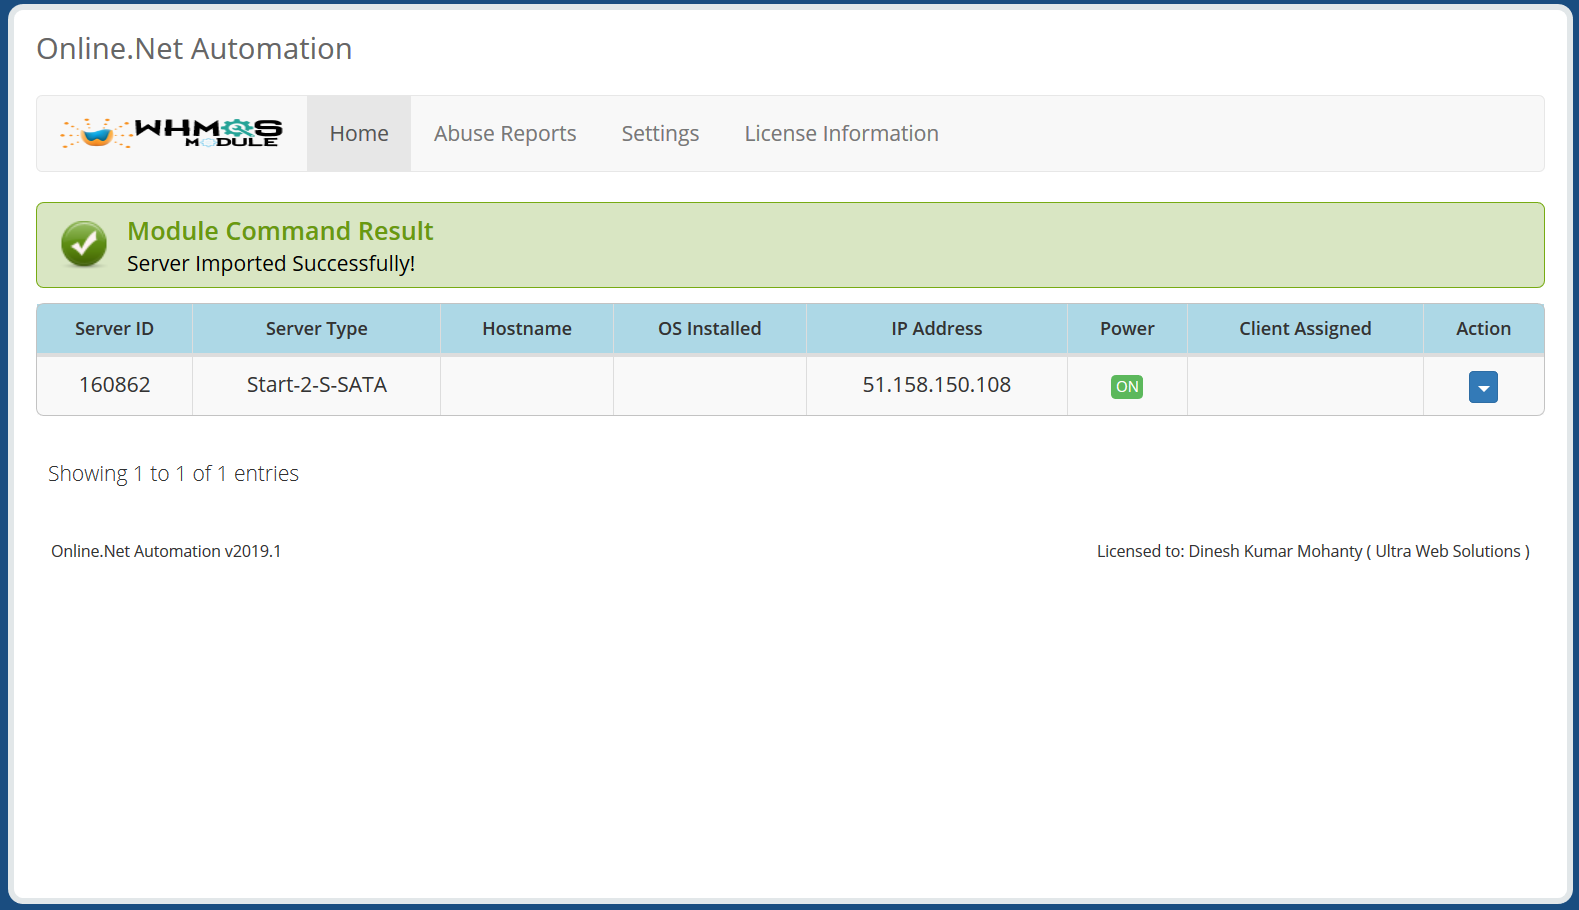Viewport: 1579px width, 910px height.
Task: Sort by Server Type column header
Action: [x=316, y=329]
